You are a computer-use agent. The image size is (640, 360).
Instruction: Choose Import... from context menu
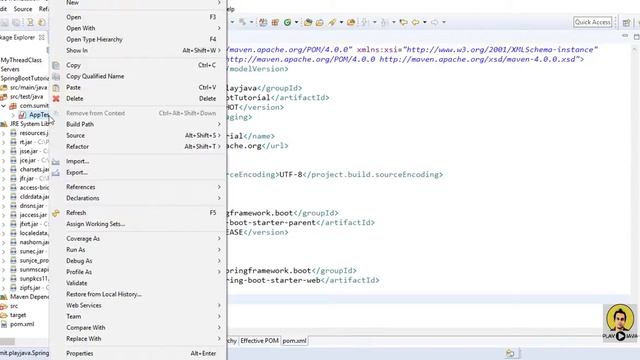(x=138, y=161)
